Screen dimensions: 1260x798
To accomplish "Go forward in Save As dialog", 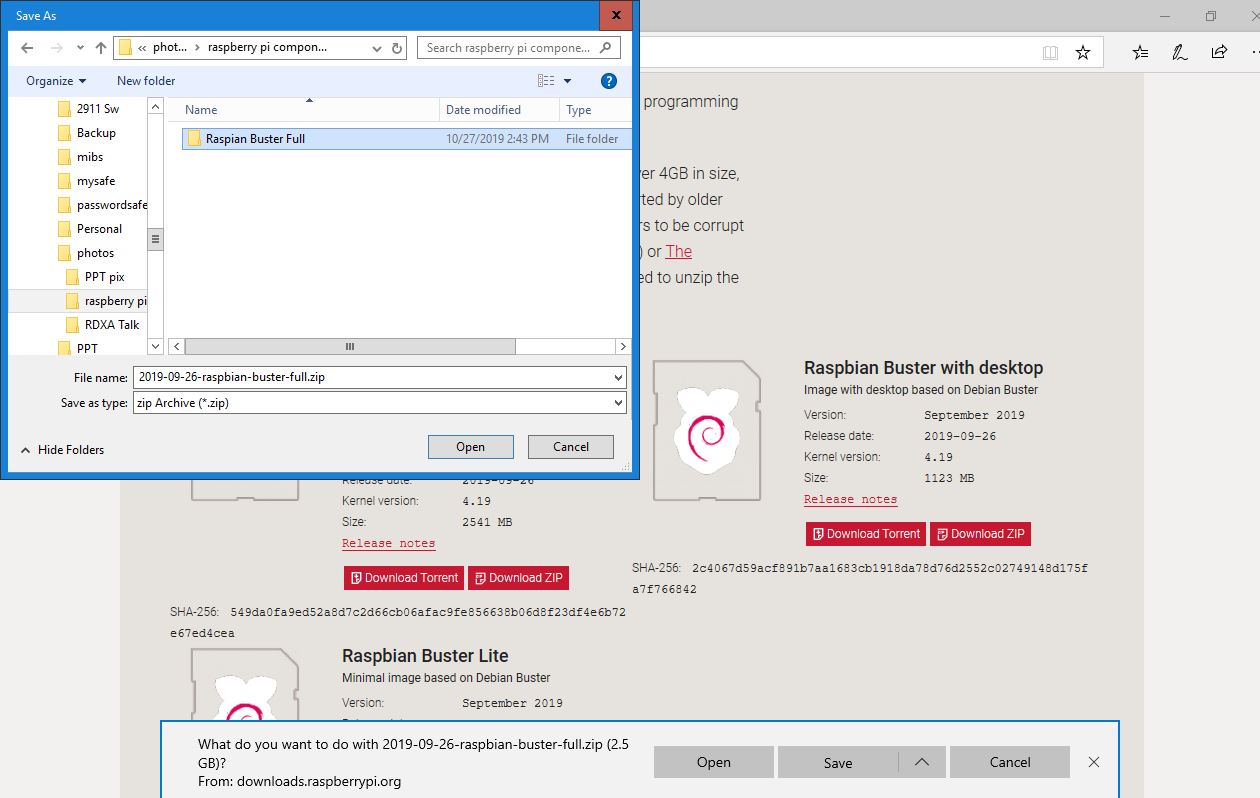I will tap(55, 48).
